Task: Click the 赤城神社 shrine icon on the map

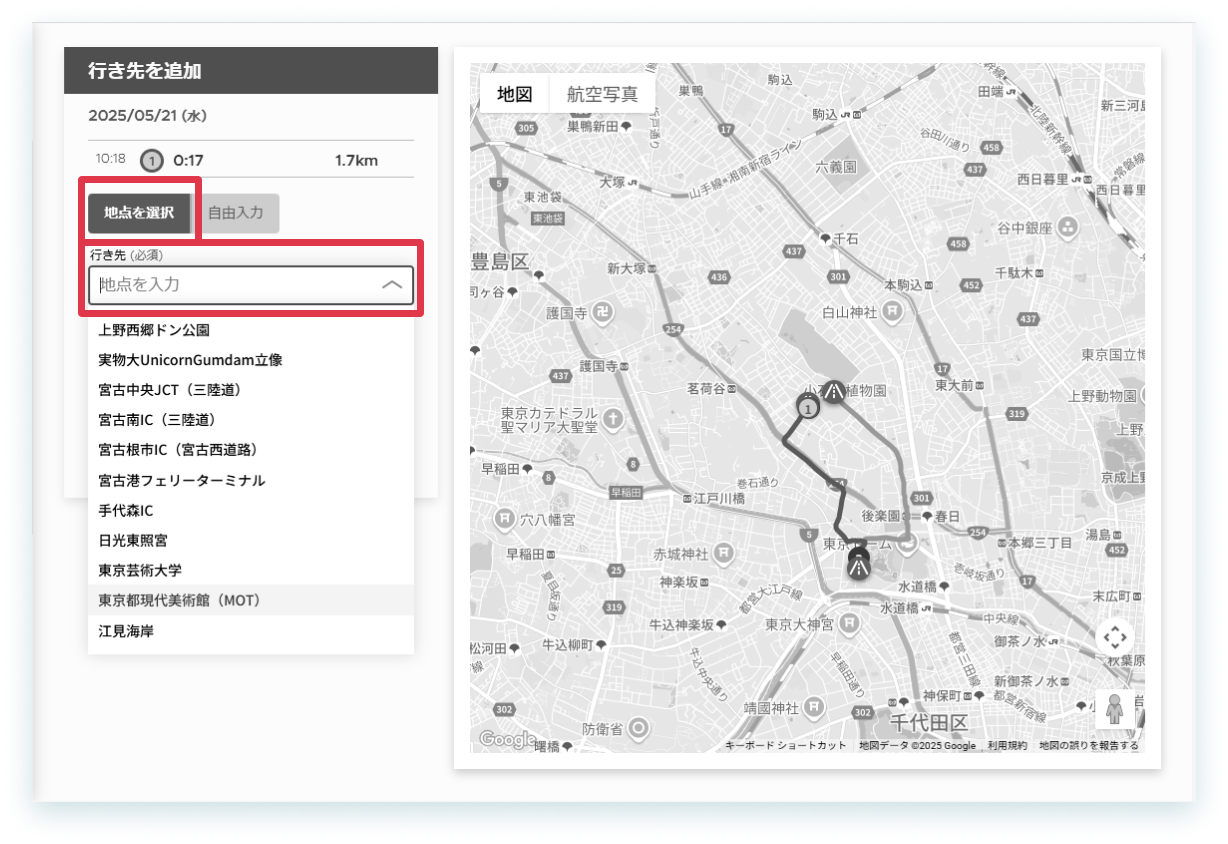Action: pos(725,552)
